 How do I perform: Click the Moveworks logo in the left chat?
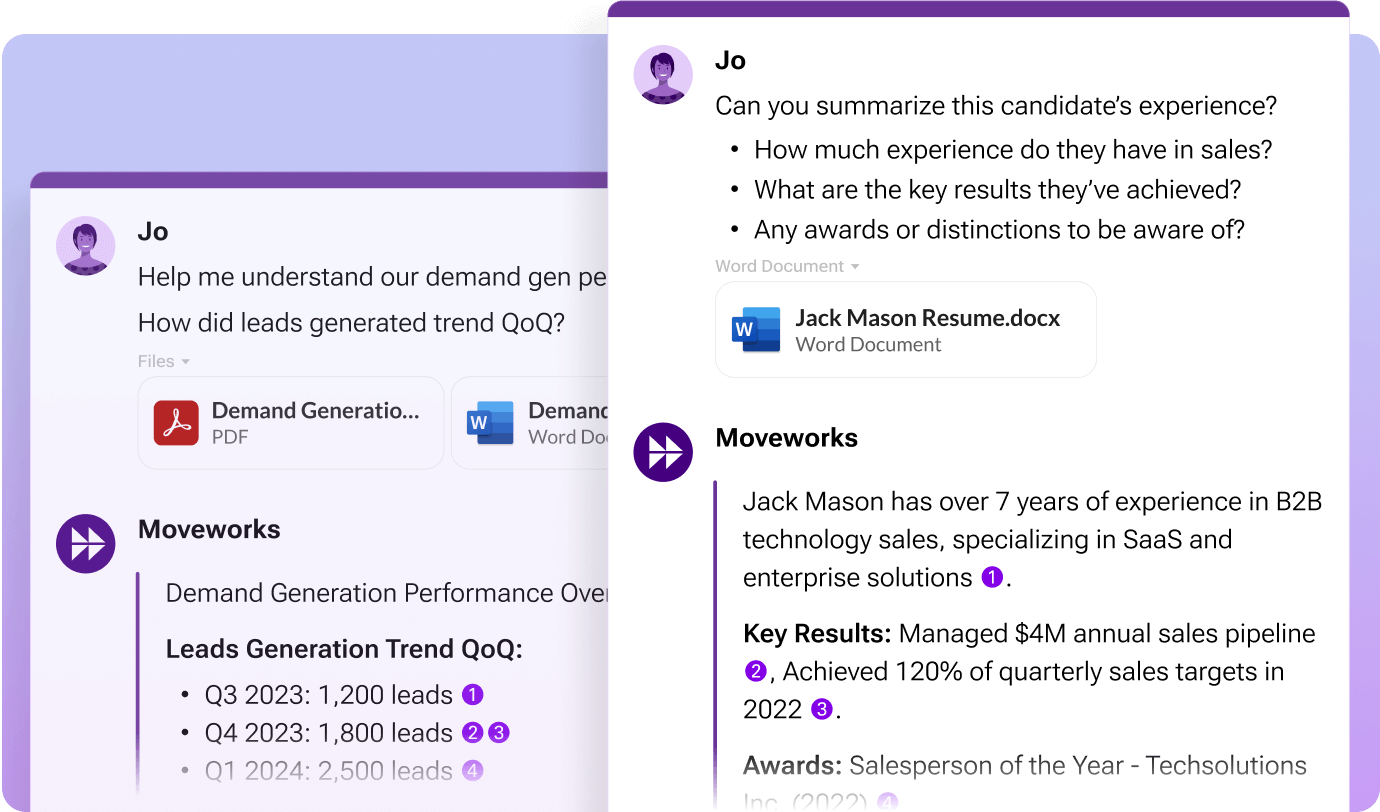85,544
